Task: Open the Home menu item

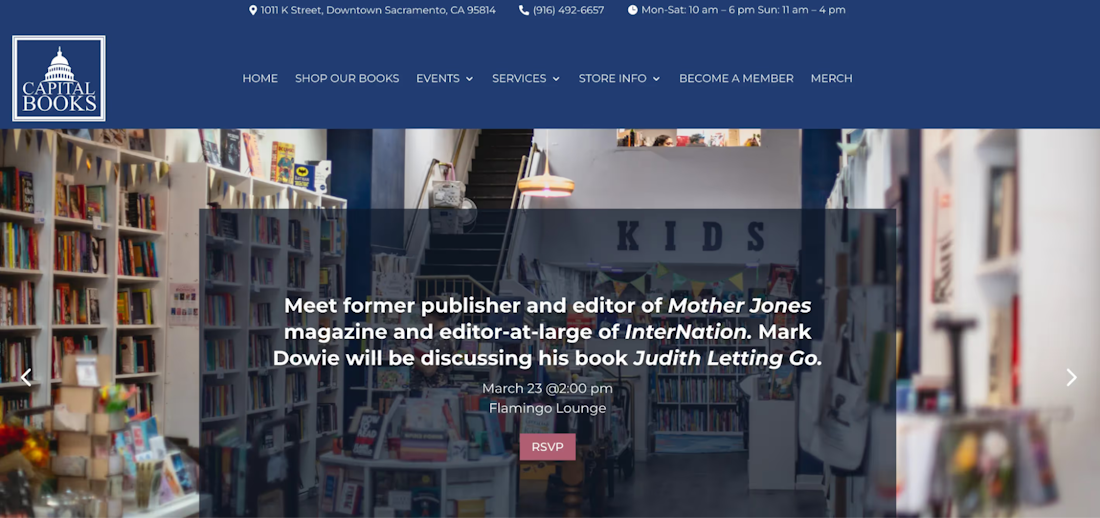Action: [260, 79]
